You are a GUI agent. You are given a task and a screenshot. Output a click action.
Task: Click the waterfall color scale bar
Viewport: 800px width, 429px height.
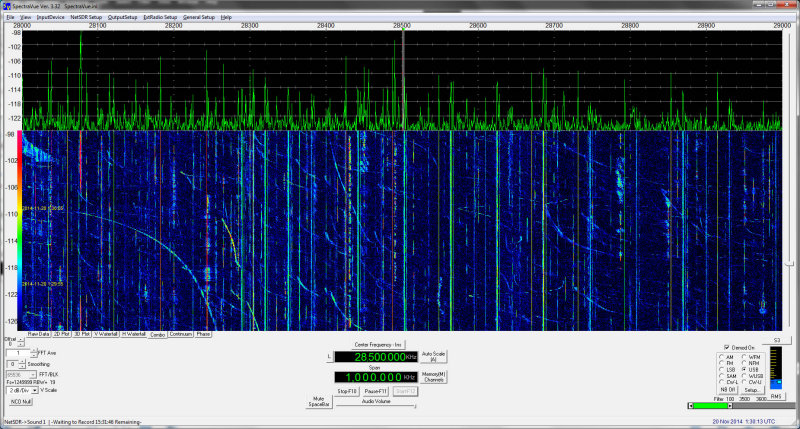click(20, 231)
